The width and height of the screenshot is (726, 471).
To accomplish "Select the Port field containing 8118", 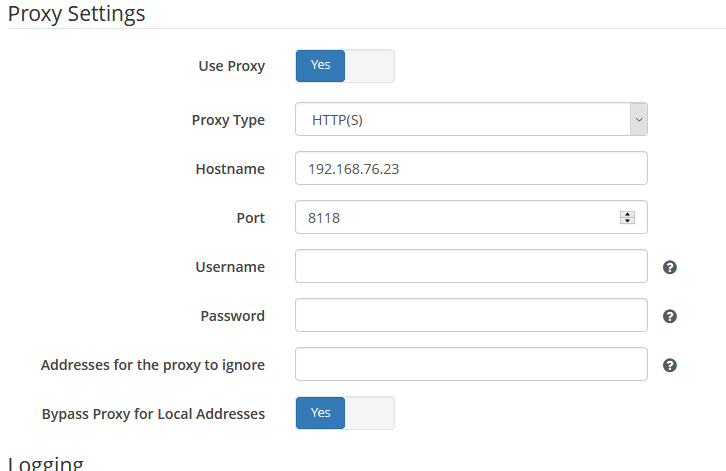I will [x=471, y=217].
